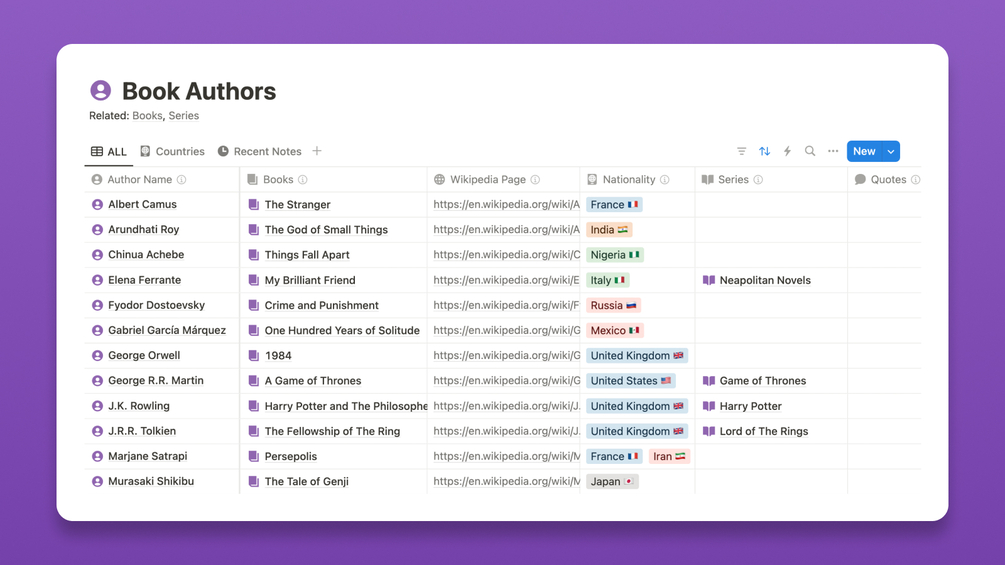The image size is (1005, 565).
Task: Expand the New button dropdown arrow
Action: pos(891,151)
